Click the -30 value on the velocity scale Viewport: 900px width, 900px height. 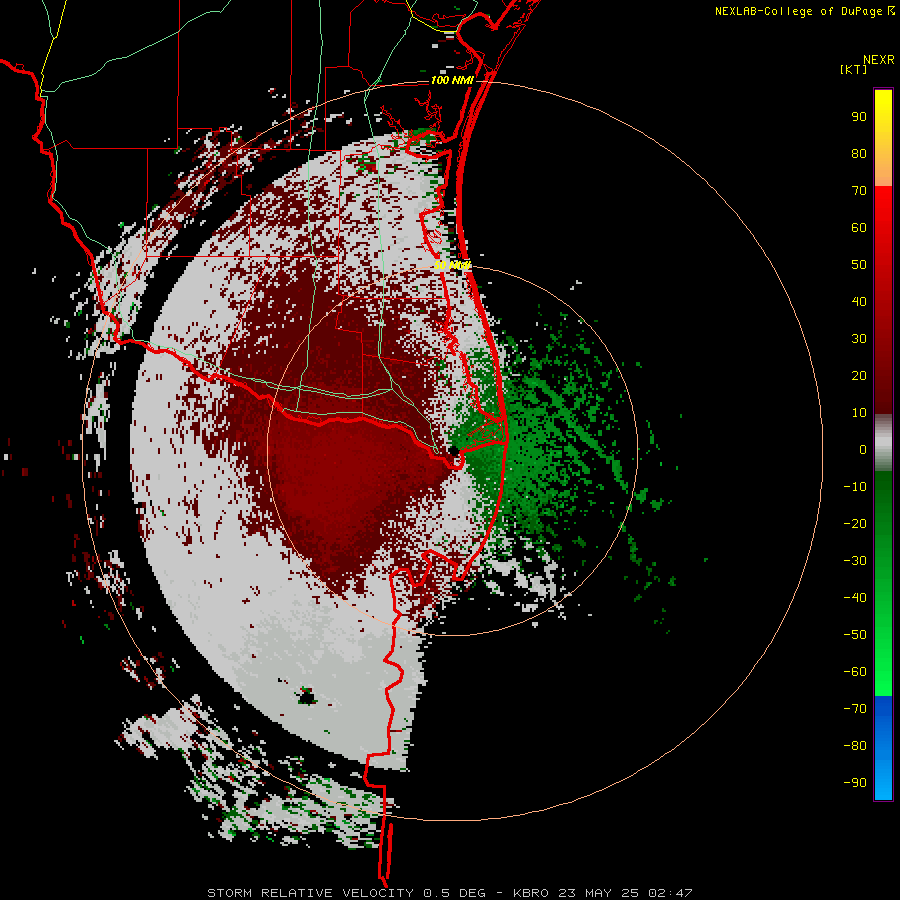tap(855, 561)
